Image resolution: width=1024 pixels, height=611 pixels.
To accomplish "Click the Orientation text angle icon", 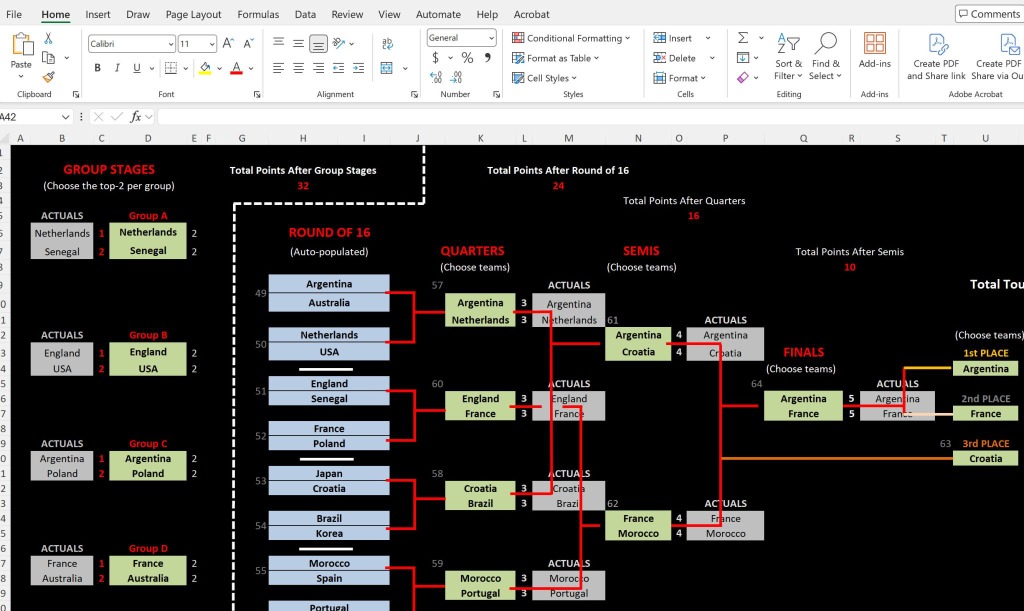I will [x=338, y=43].
